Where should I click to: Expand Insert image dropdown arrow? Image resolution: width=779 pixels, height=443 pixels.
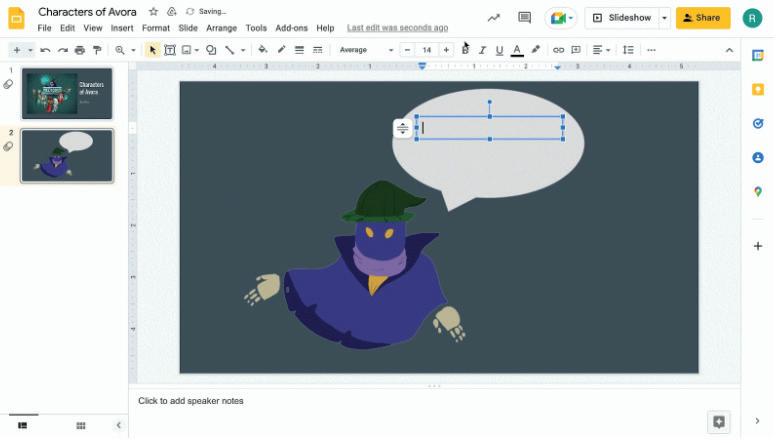(197, 50)
